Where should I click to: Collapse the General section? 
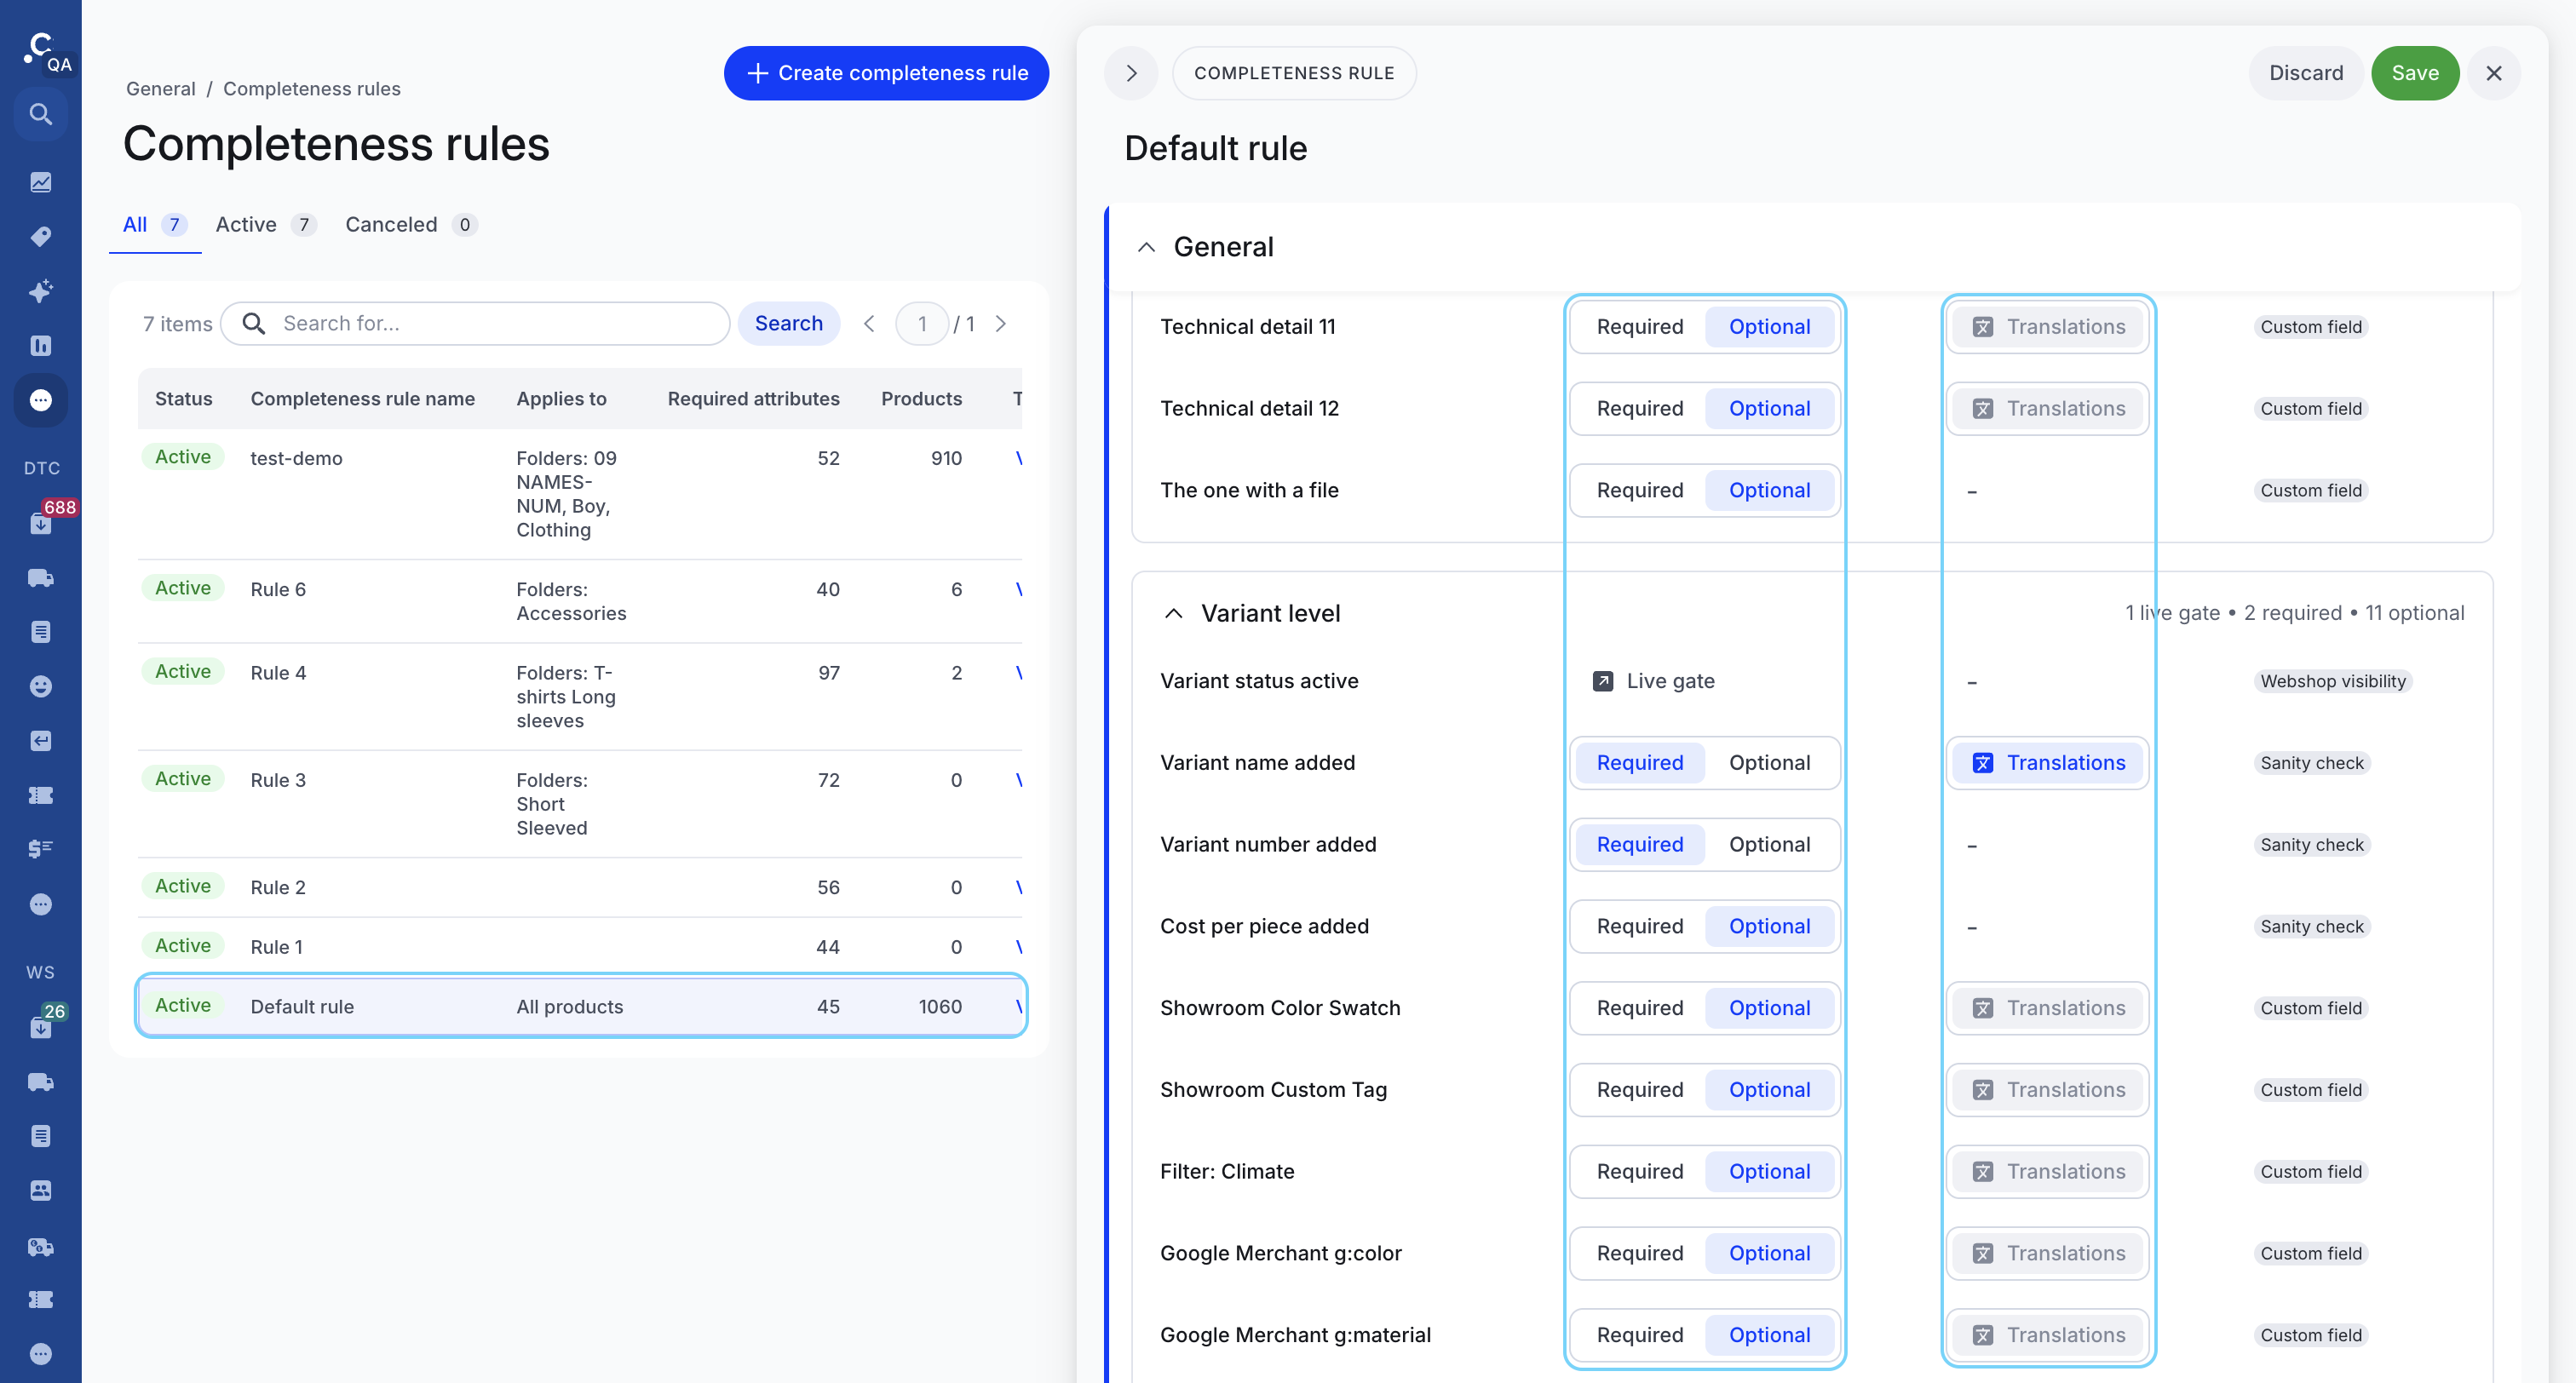[x=1146, y=247]
